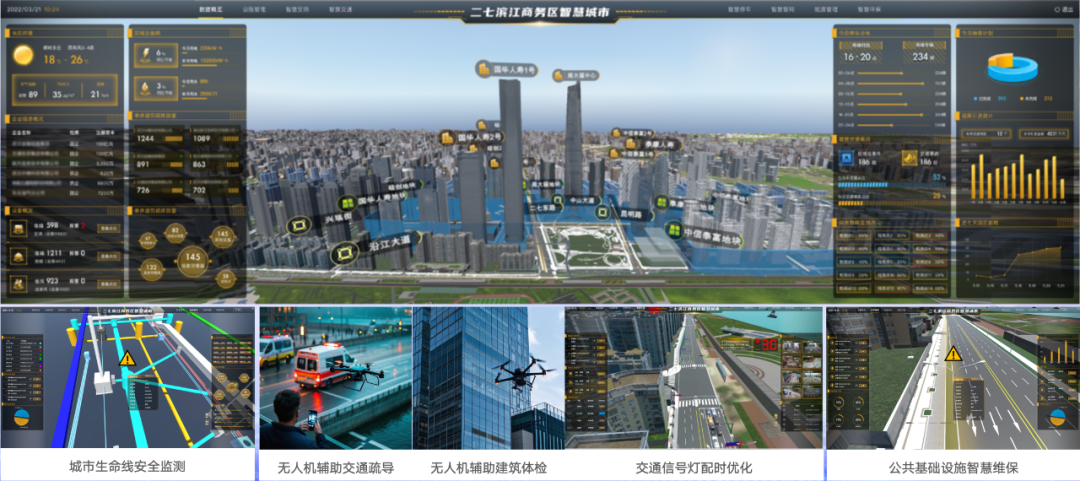Click the 国华人寿地块 green plot icon
The height and width of the screenshot is (481, 1080).
click(x=347, y=201)
